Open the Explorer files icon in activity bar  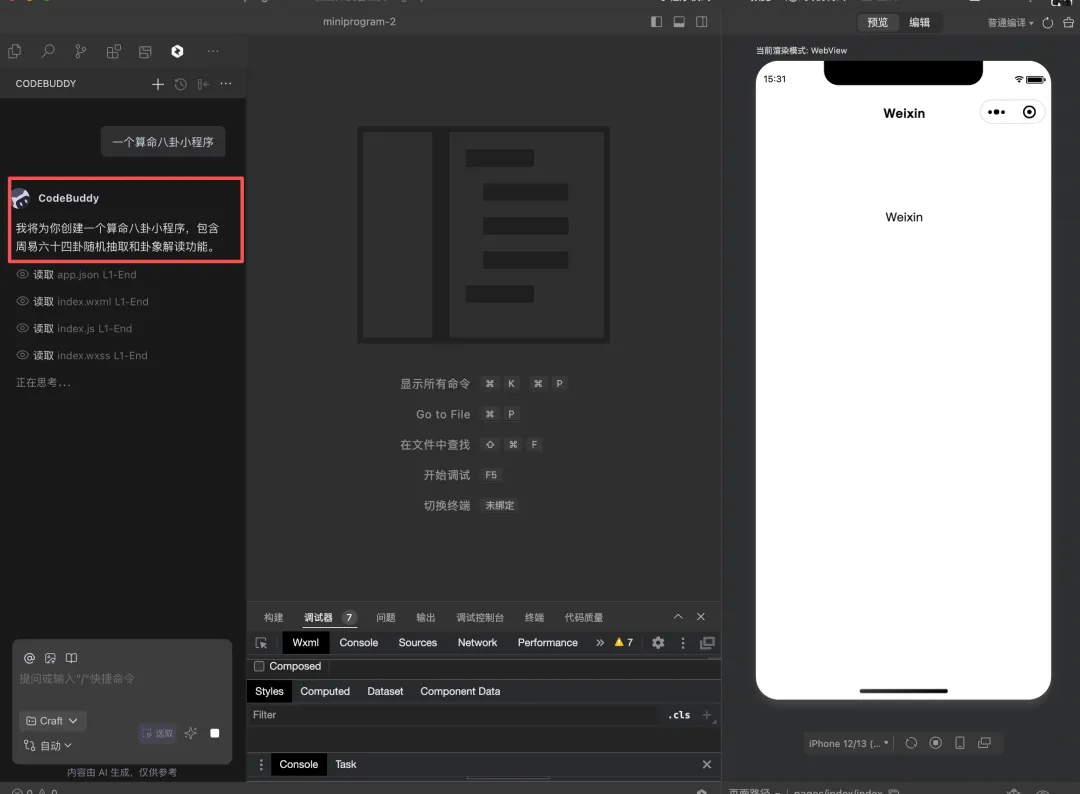coord(14,52)
